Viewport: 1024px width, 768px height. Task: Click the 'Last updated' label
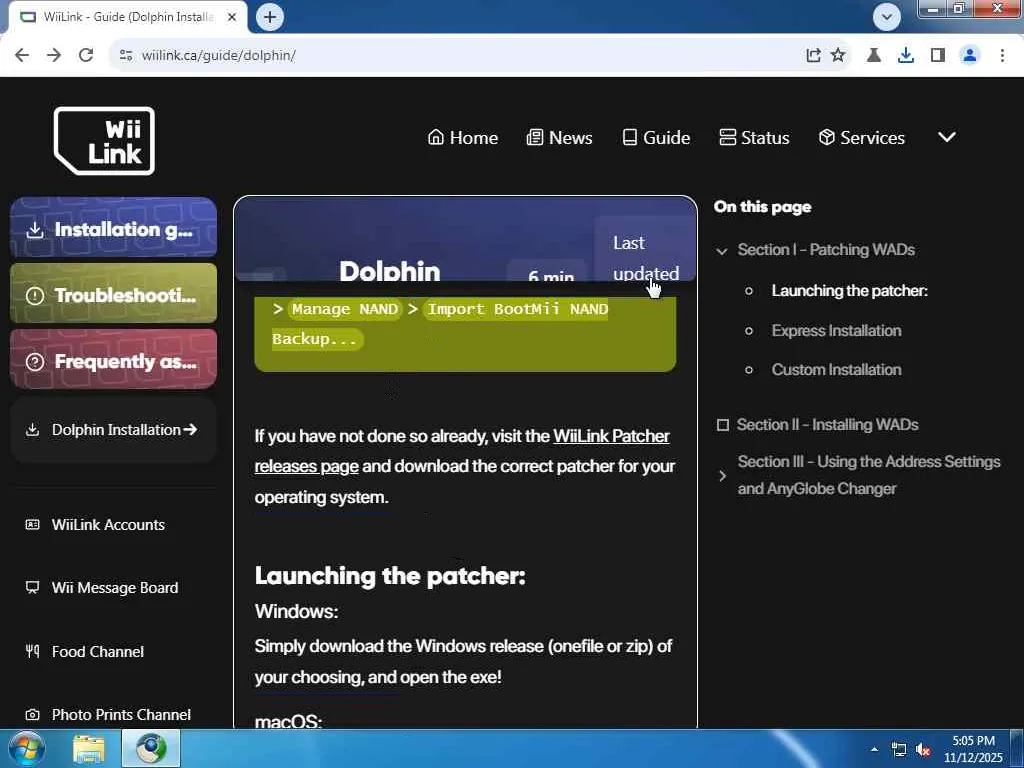click(x=645, y=257)
